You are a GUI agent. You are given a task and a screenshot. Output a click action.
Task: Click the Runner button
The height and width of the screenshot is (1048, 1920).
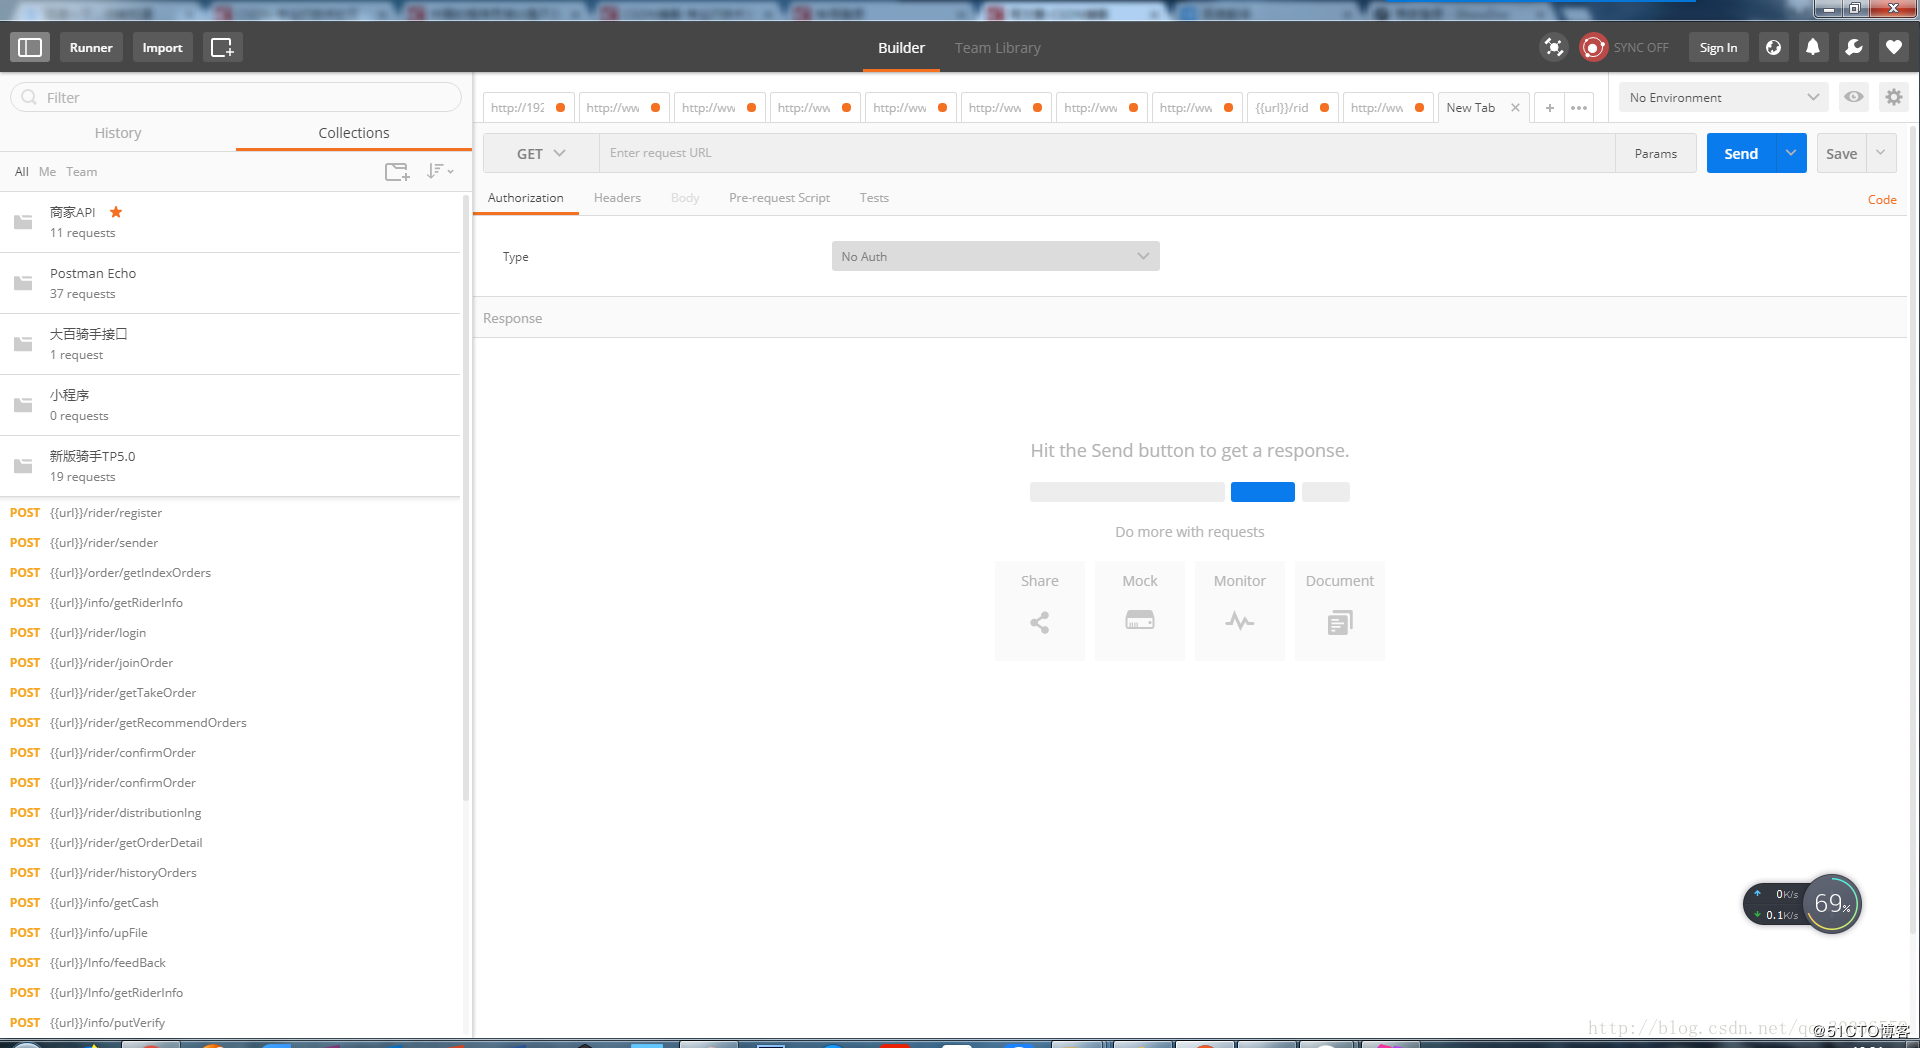click(91, 47)
